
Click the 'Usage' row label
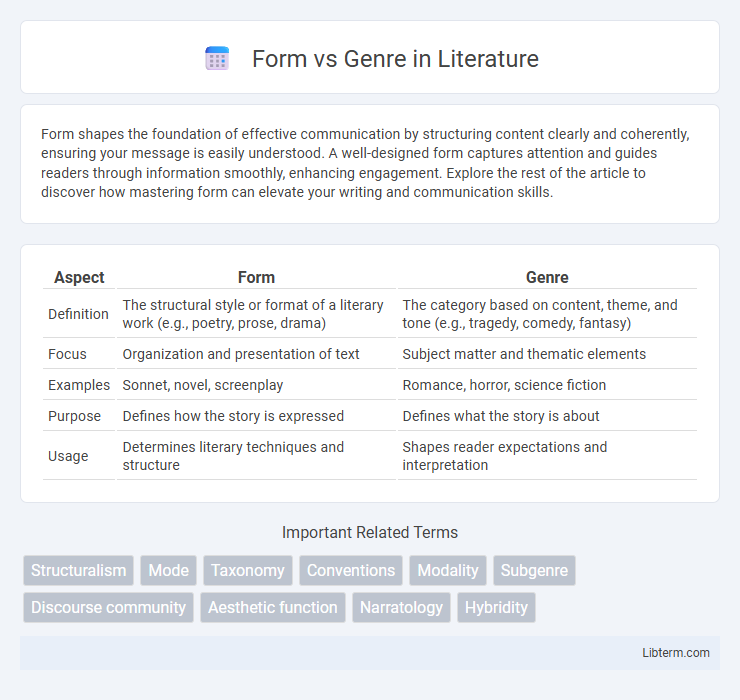click(x=68, y=456)
